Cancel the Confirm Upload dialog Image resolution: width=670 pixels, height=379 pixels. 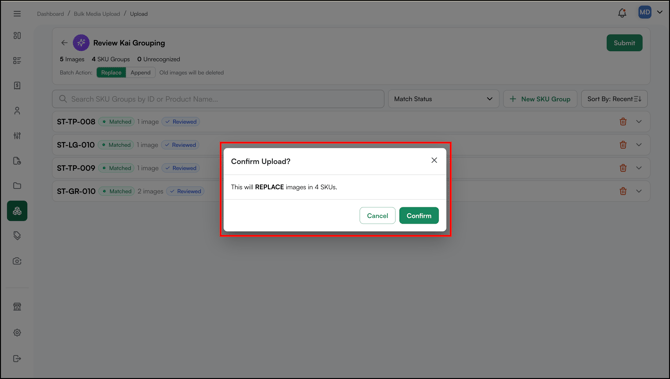[377, 216]
